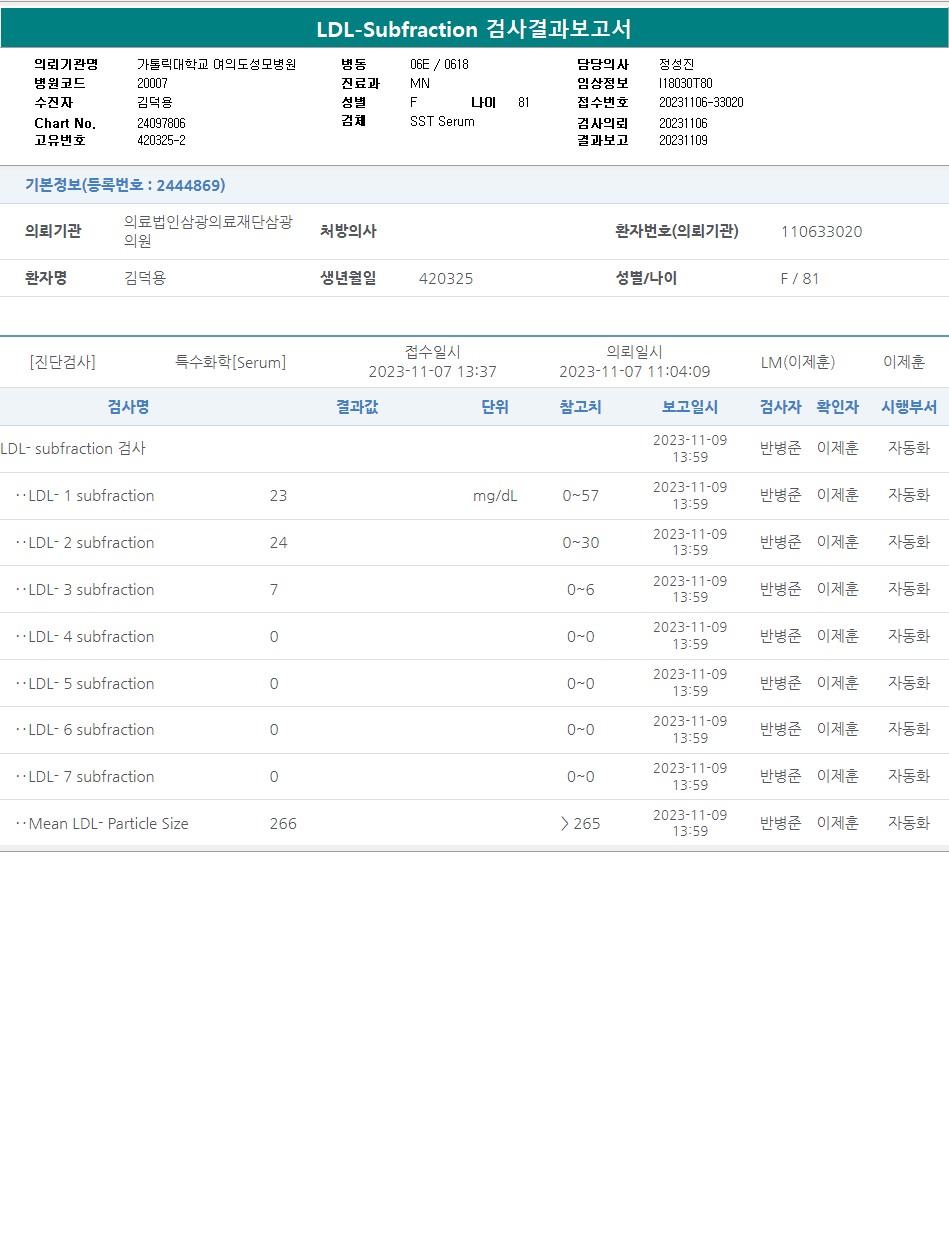
Task: Click the mg/dL unit cell
Action: tap(495, 496)
